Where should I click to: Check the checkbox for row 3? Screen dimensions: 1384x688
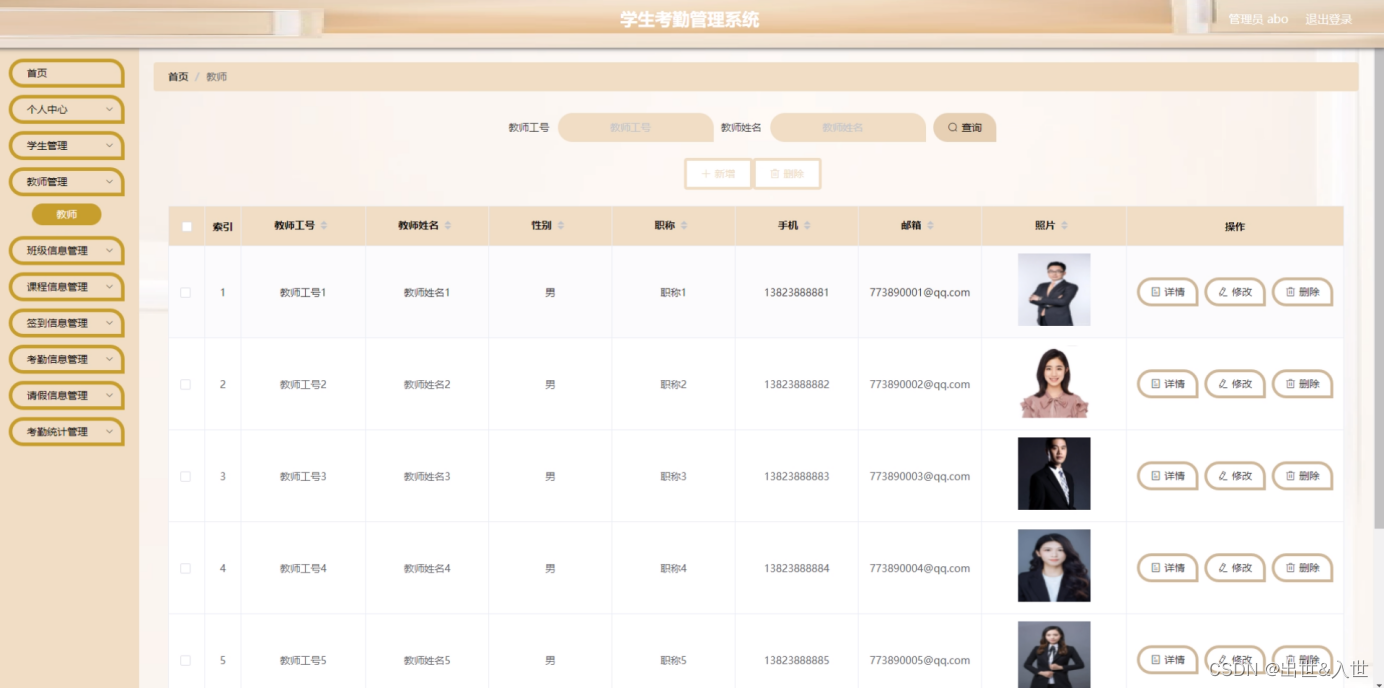185,477
